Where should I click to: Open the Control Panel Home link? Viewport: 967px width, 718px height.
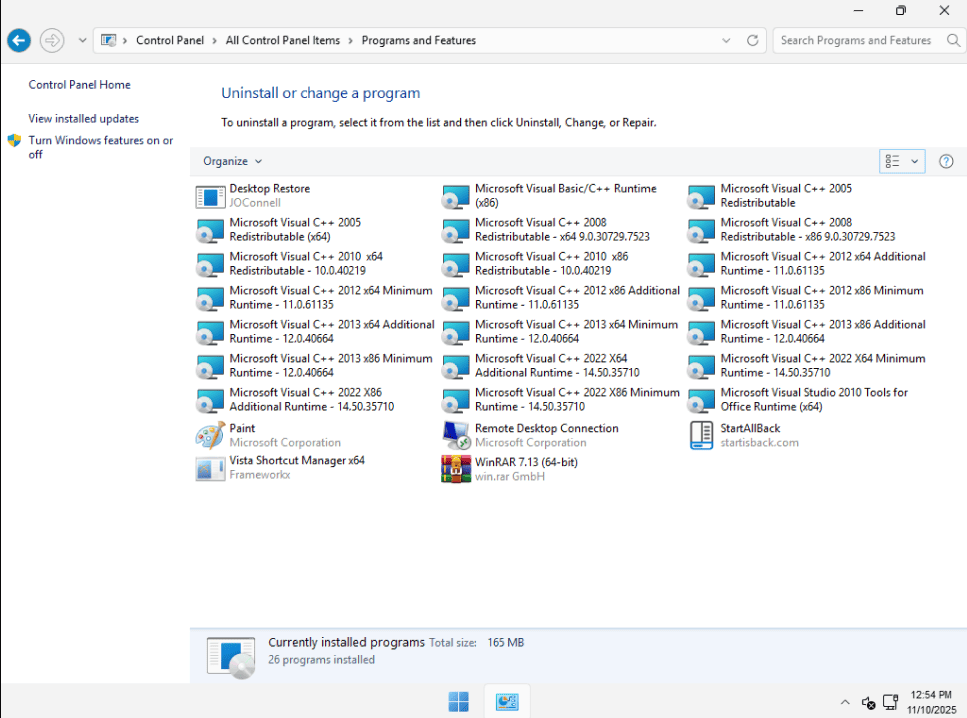point(79,85)
